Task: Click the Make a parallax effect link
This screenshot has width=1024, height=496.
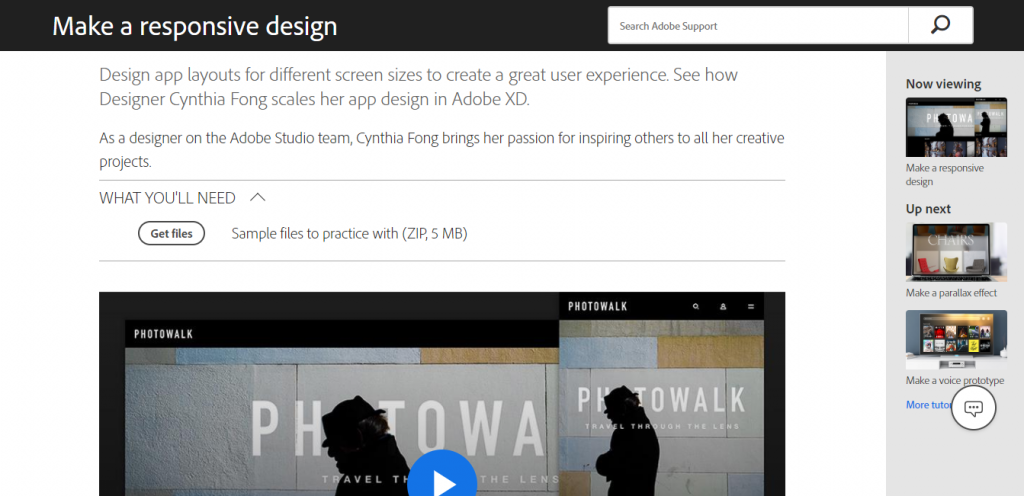Action: (x=951, y=293)
